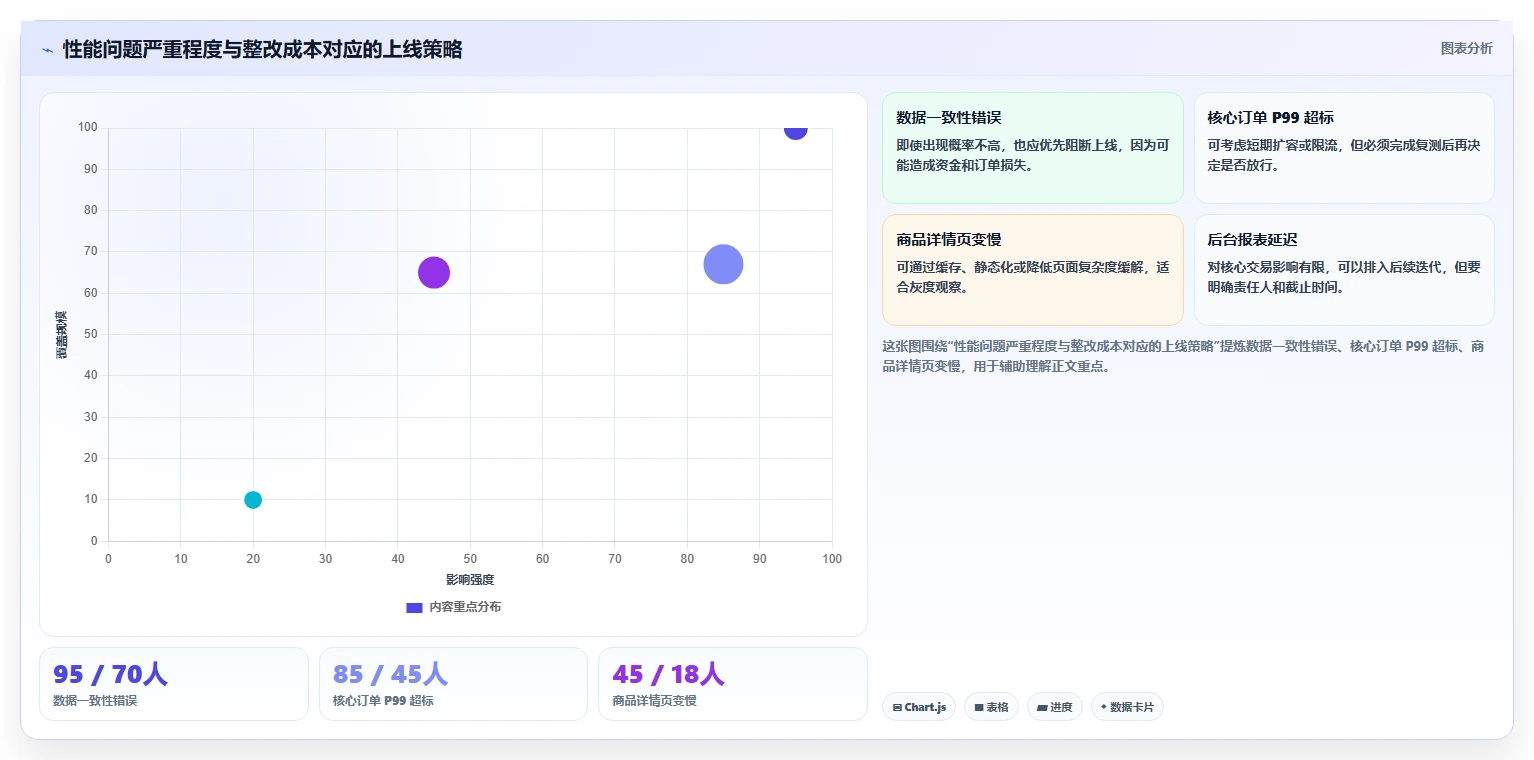Click the main title 性能问题严重程度与整改成本对应的上线策略
Image resolution: width=1534 pixels, height=760 pixels.
(262, 50)
